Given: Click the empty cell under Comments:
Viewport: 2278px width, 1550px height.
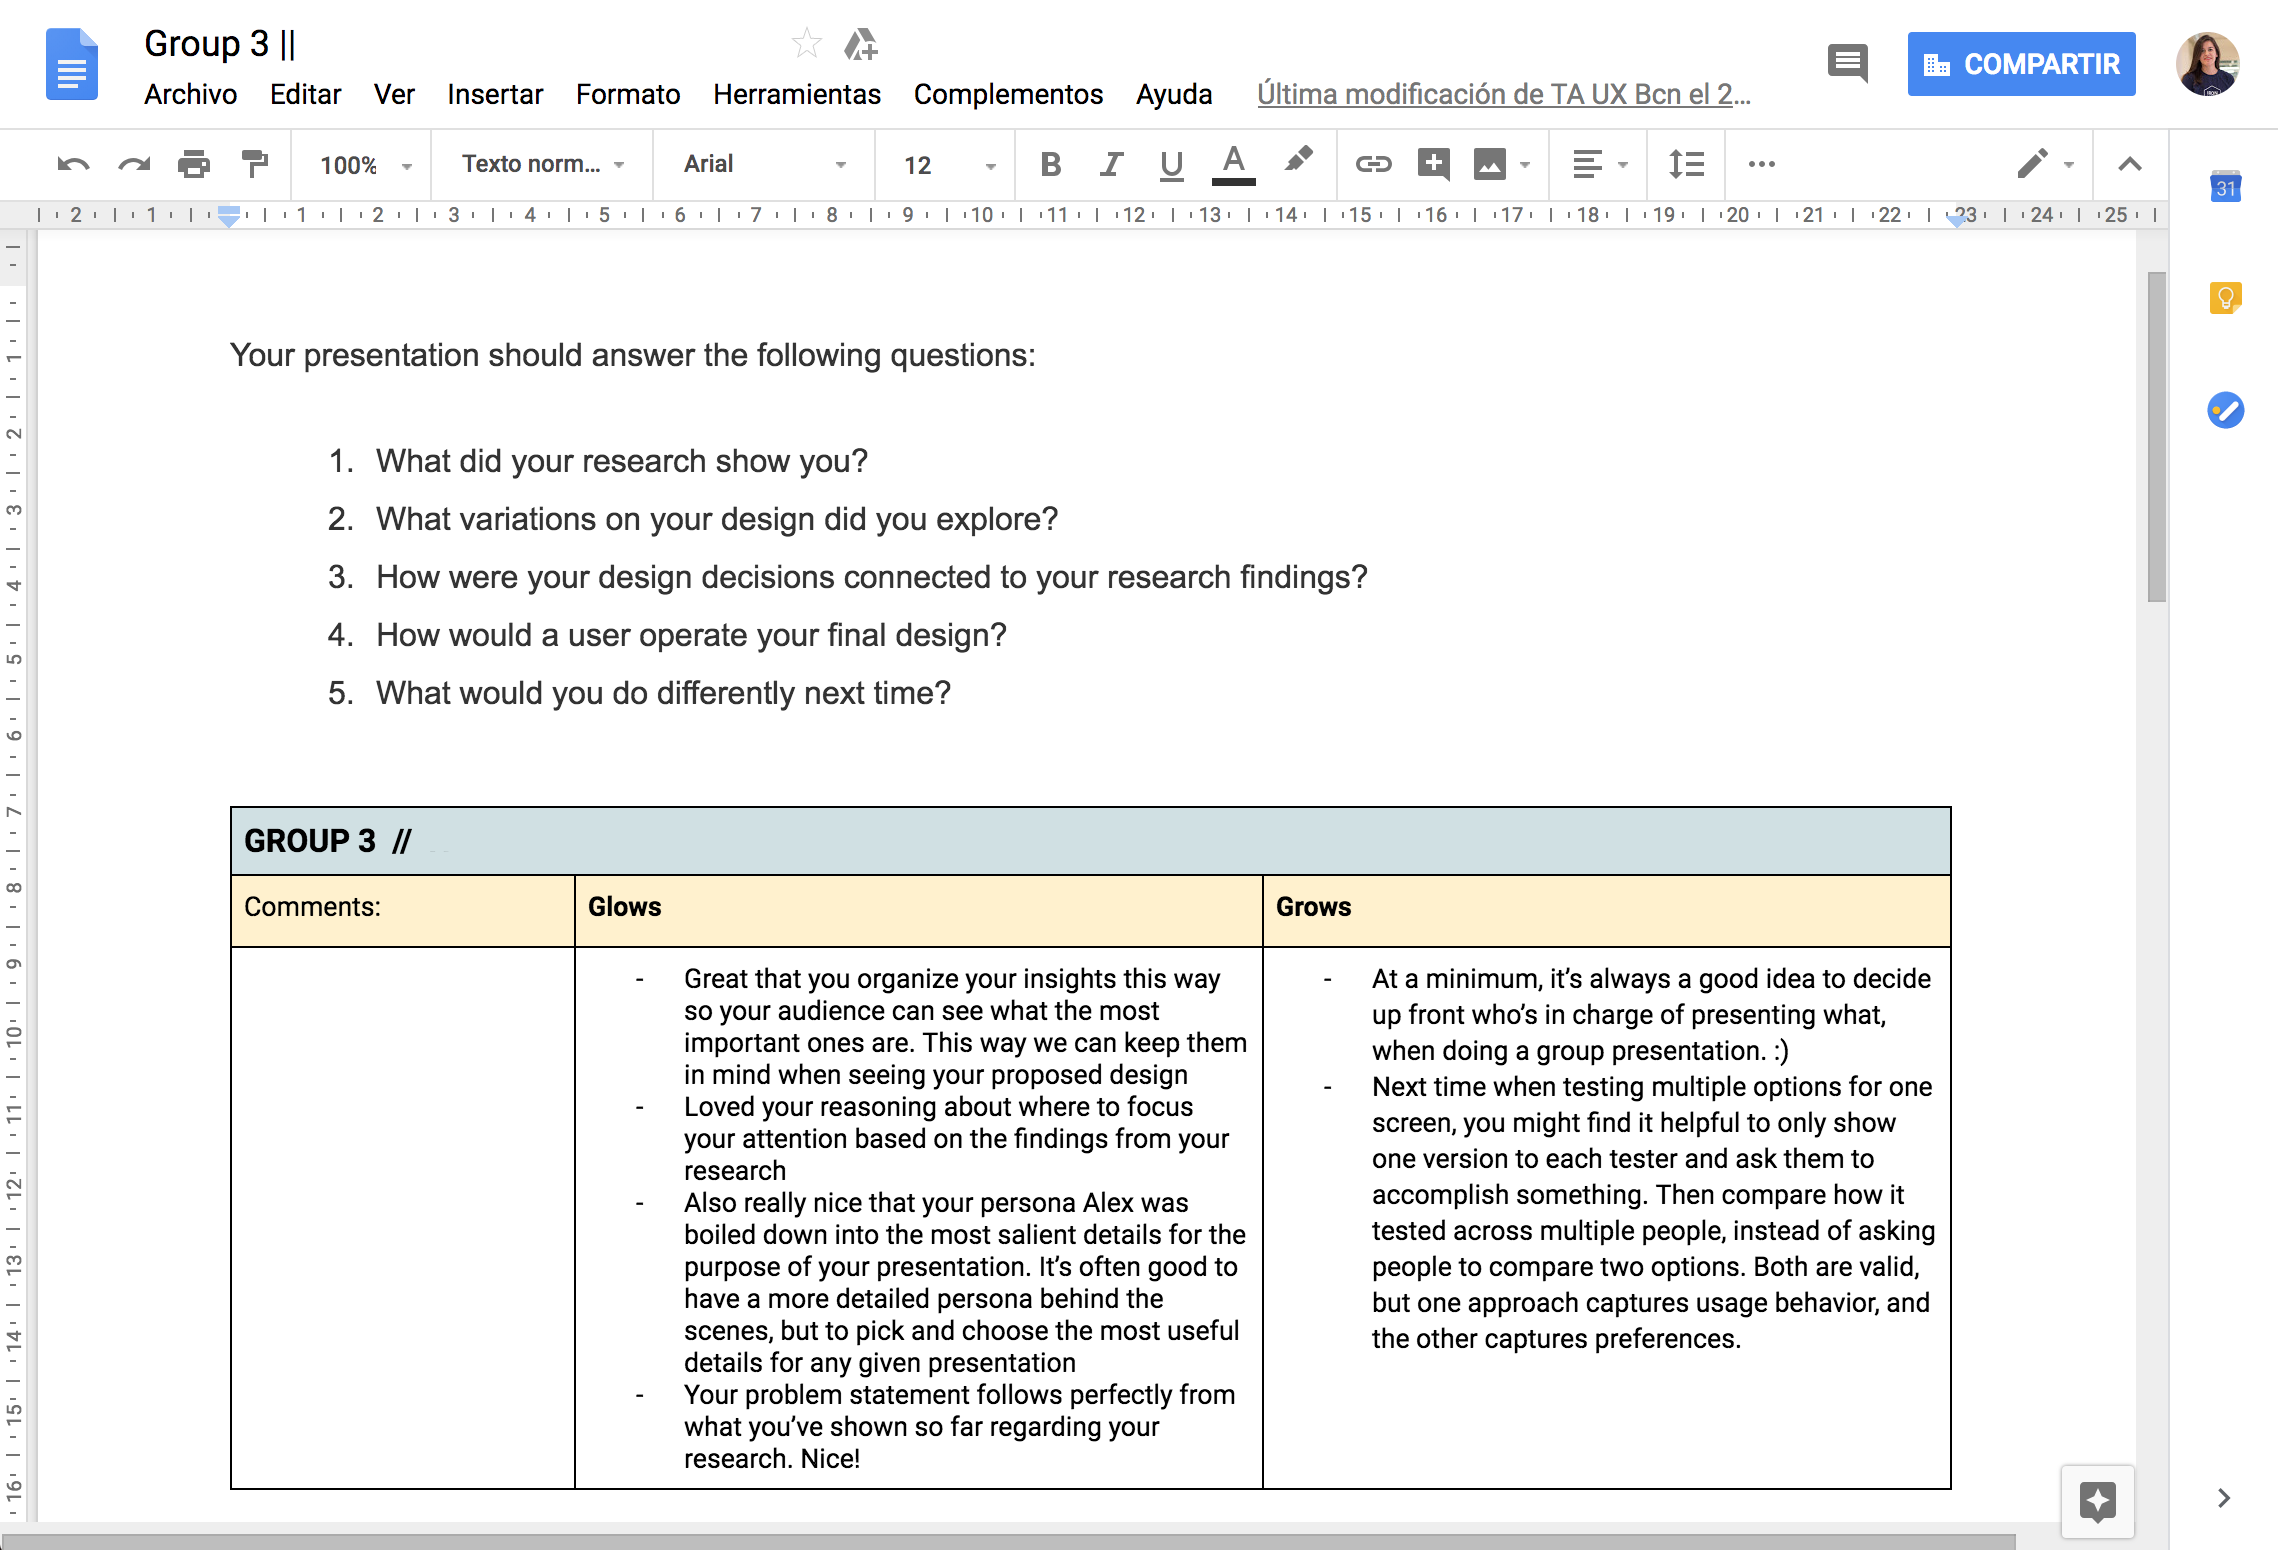Looking at the screenshot, I should click(x=403, y=1218).
